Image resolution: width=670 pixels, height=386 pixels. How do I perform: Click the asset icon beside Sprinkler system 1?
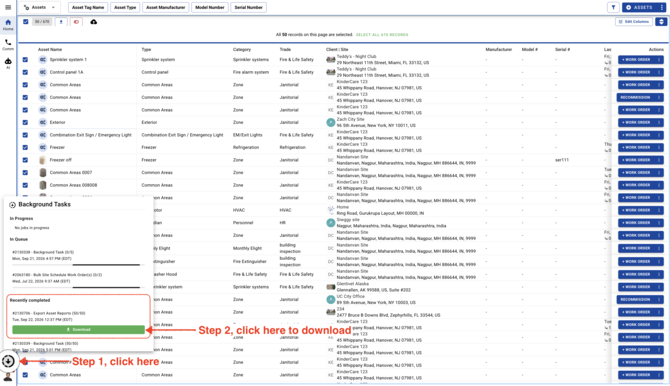point(42,60)
